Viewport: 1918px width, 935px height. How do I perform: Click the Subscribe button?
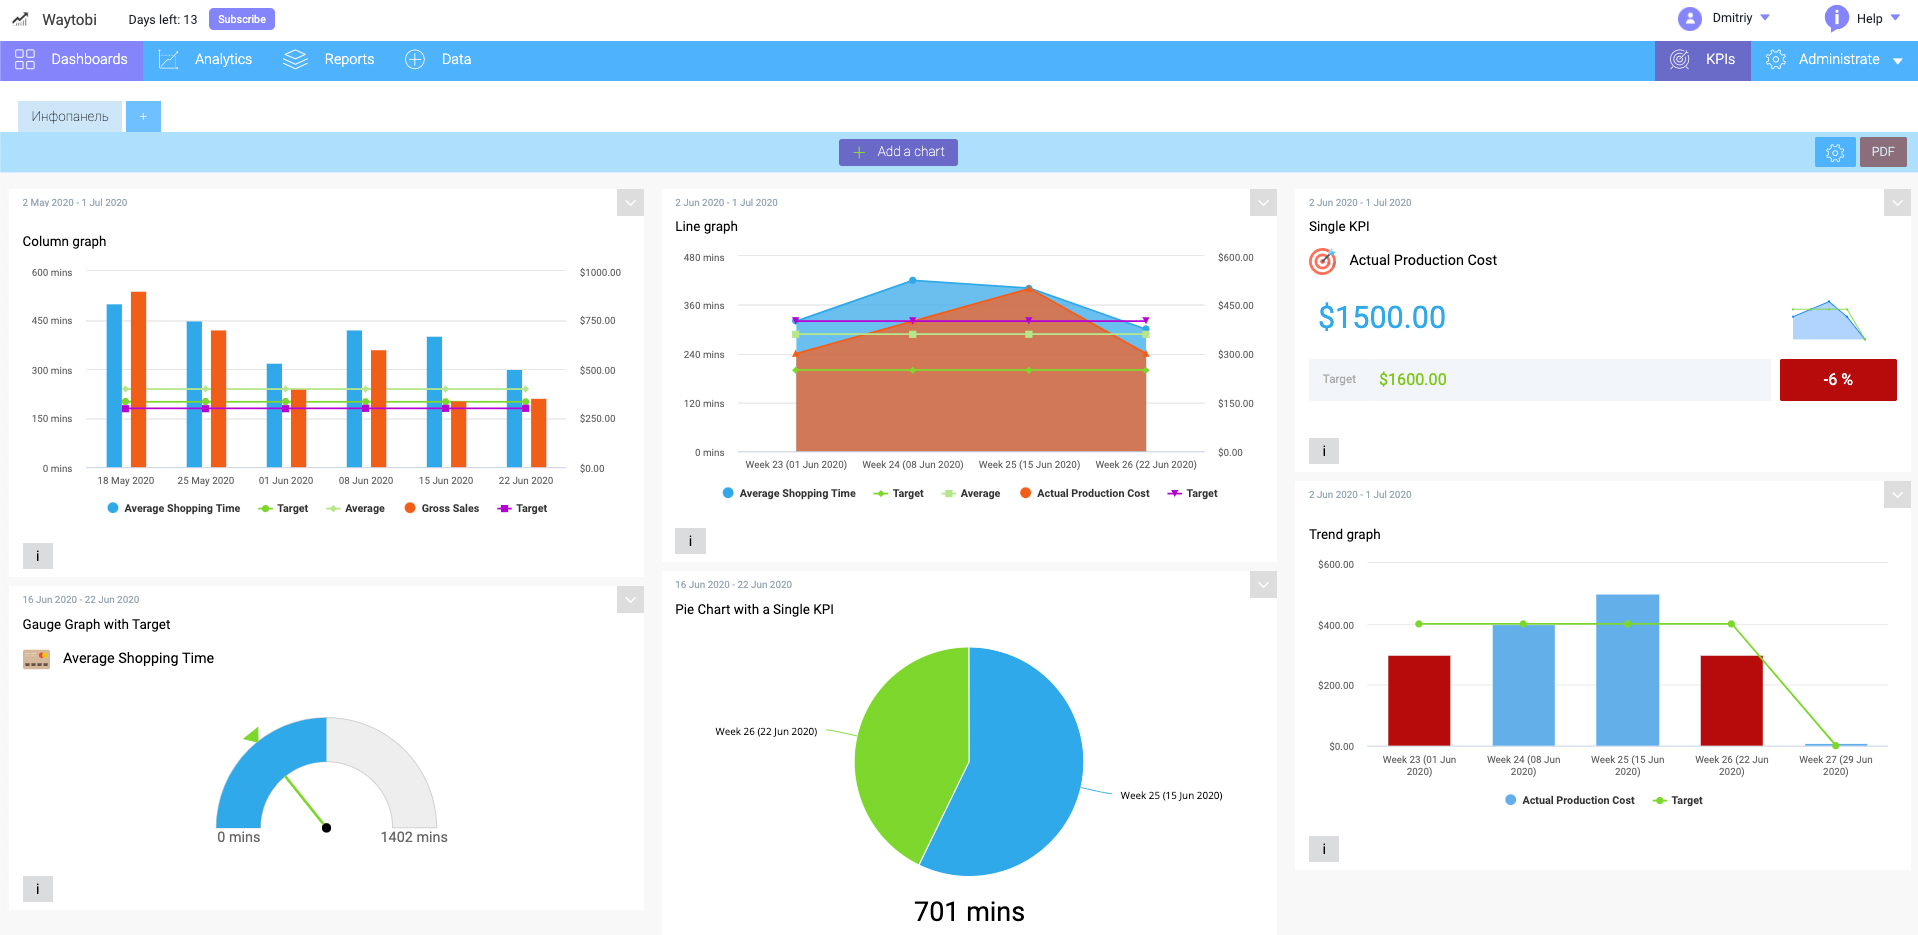tap(242, 19)
